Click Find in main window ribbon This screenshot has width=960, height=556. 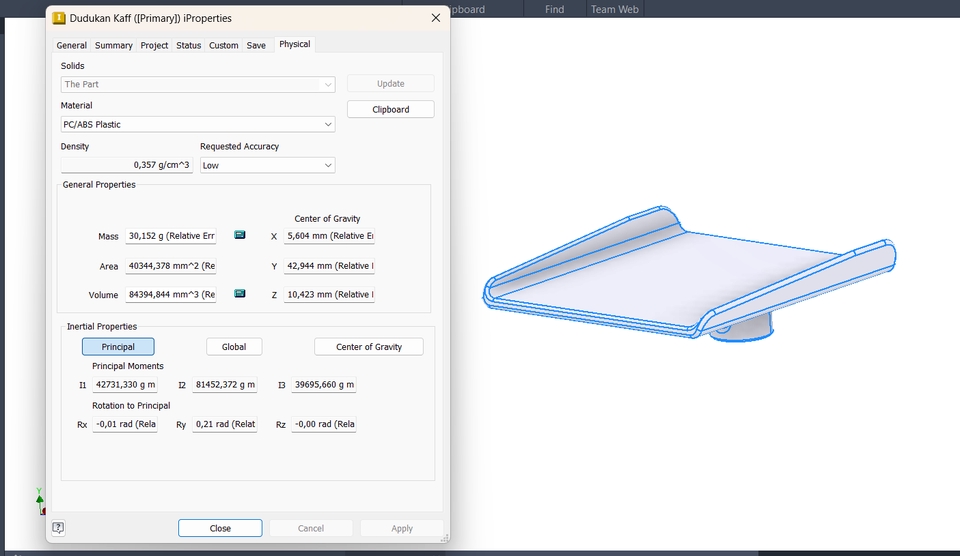tap(555, 9)
